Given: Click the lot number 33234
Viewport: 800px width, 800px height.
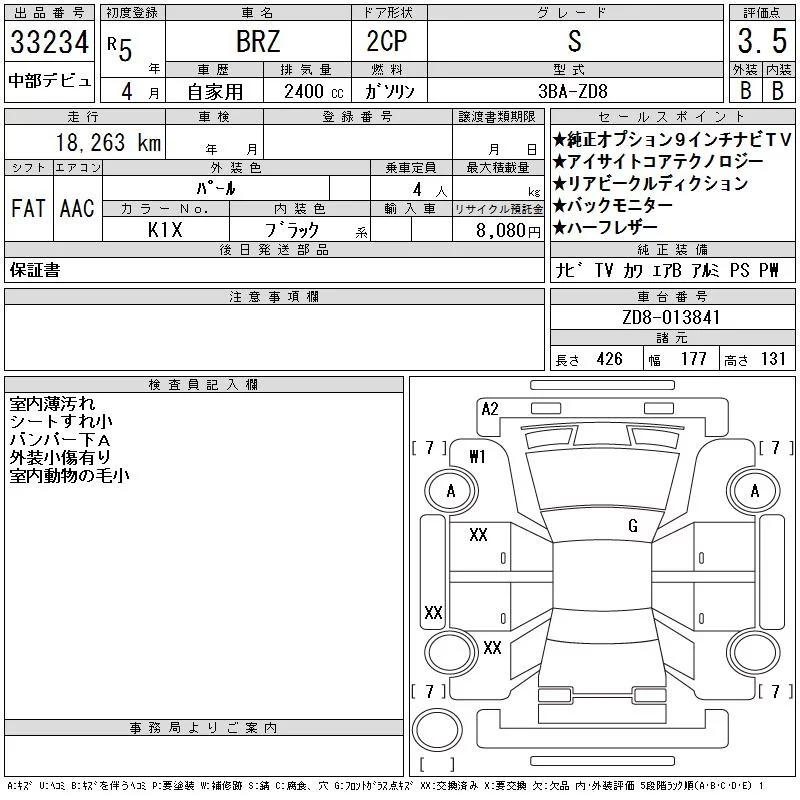Looking at the screenshot, I should click(x=49, y=42).
